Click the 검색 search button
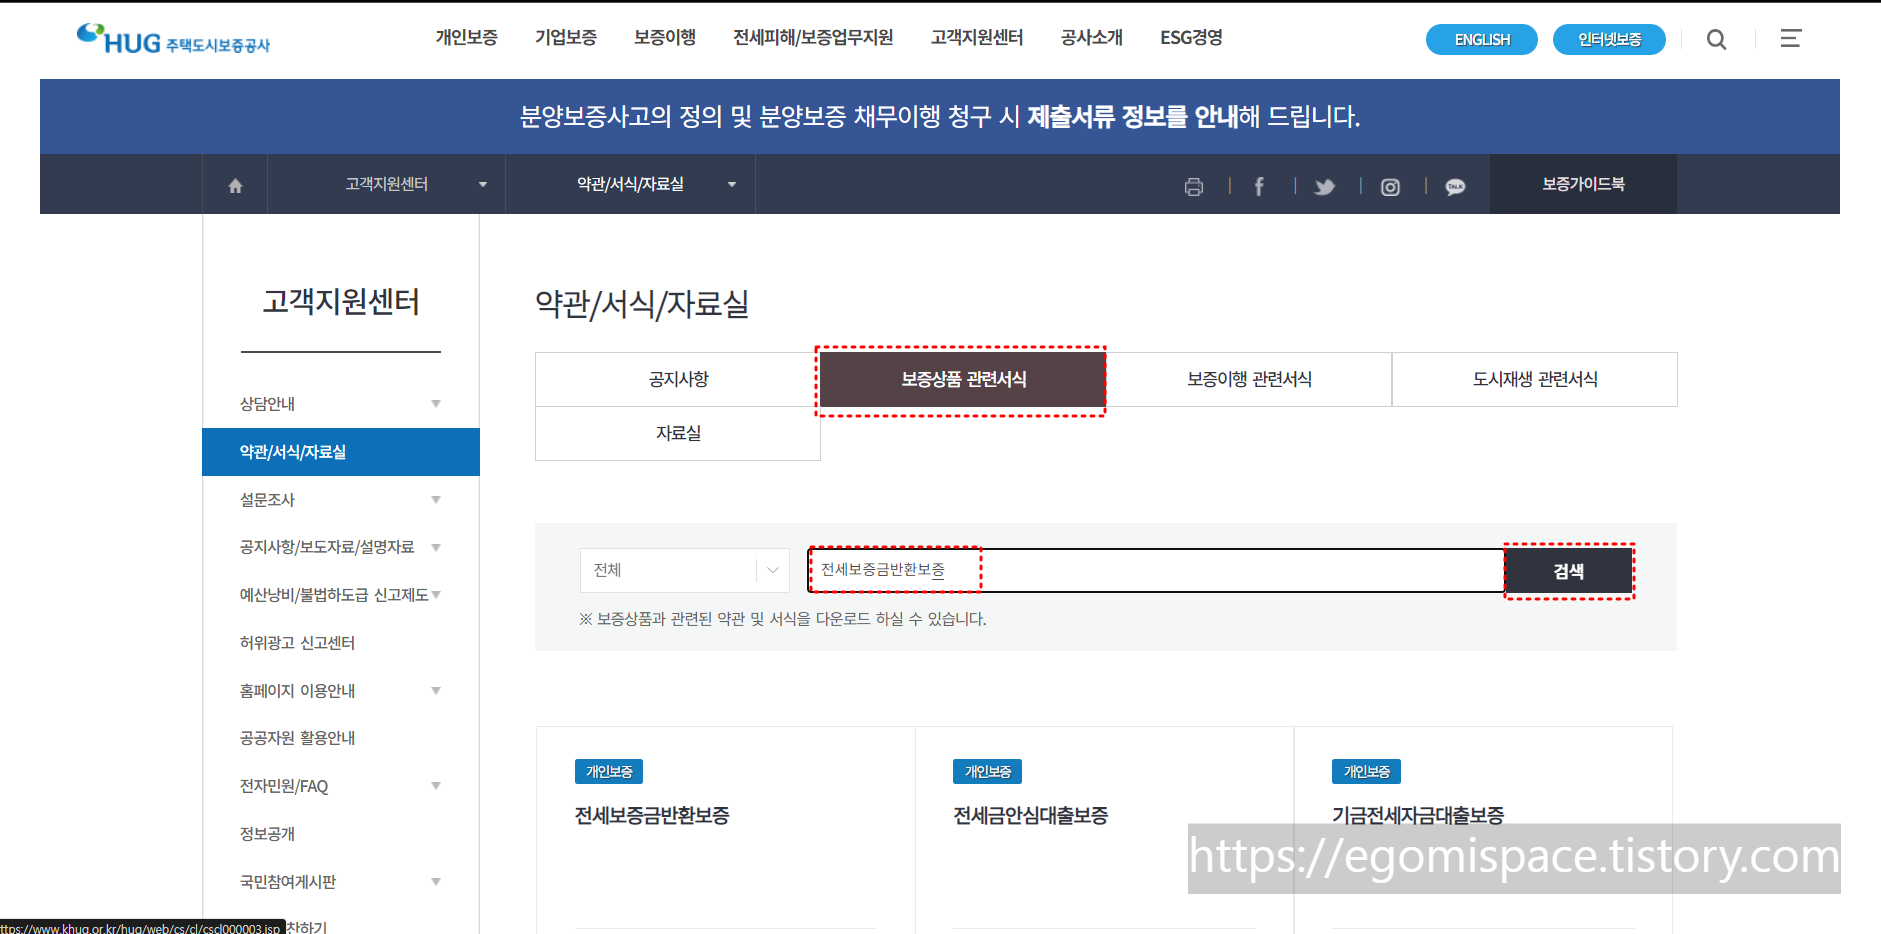 tap(1568, 571)
